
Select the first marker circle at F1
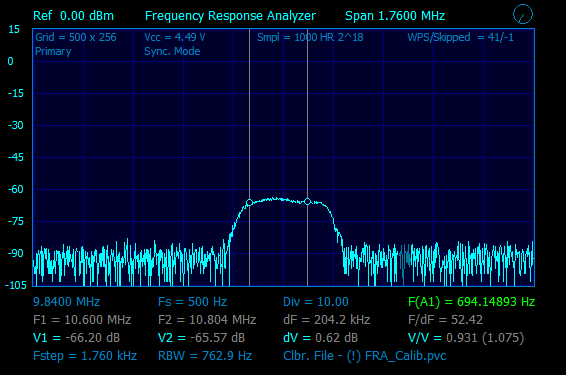(x=249, y=202)
